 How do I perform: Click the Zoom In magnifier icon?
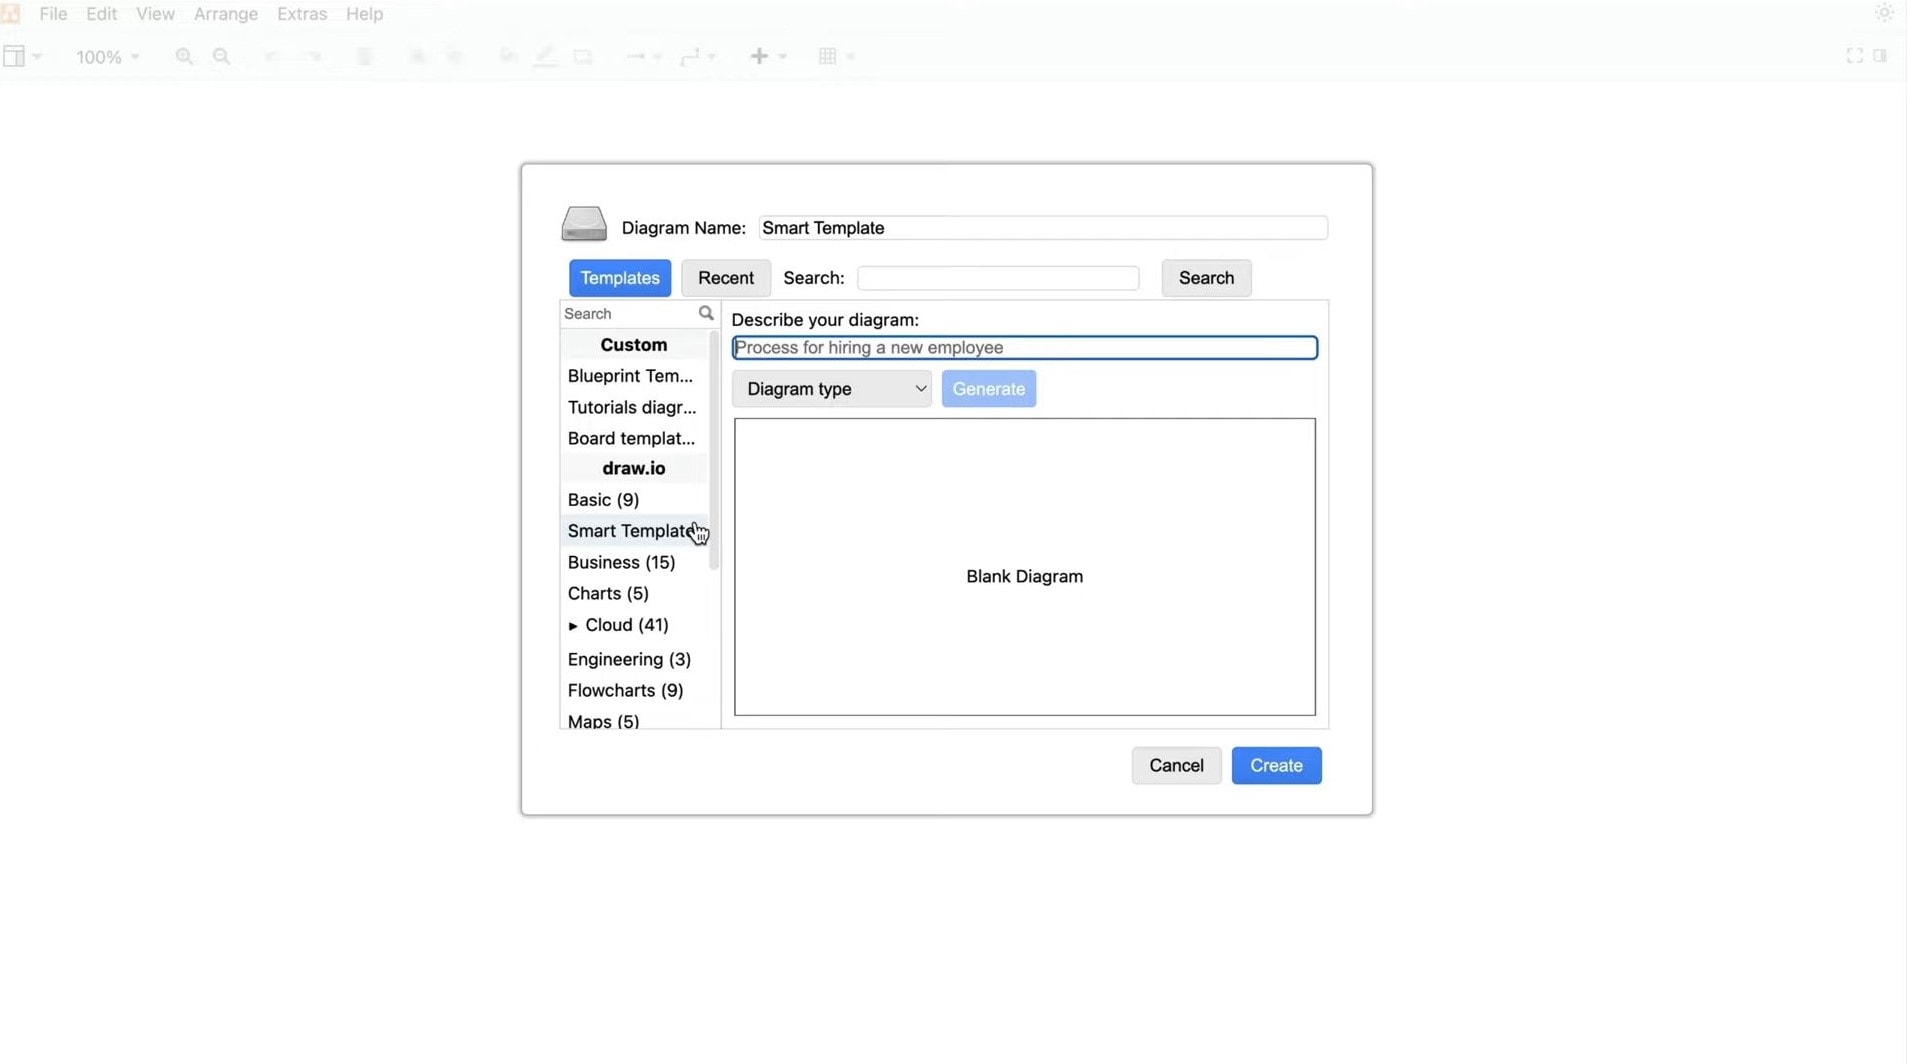[184, 57]
